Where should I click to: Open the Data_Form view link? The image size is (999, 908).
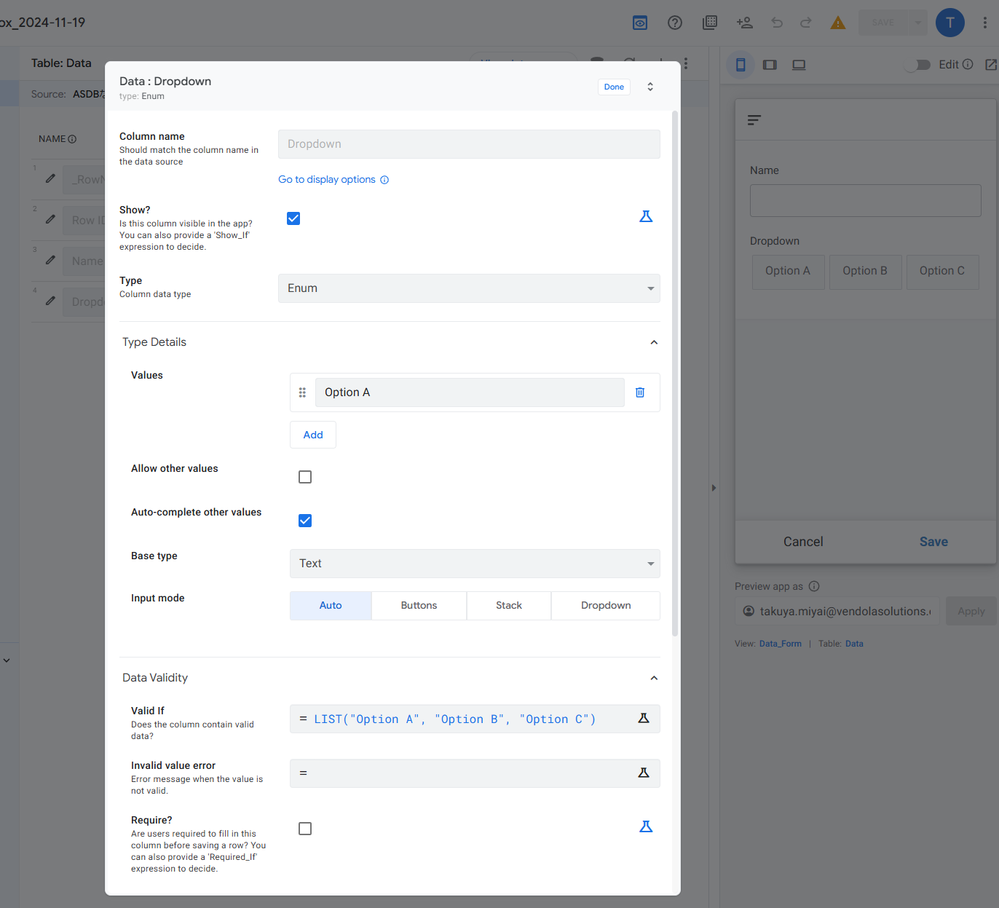pyautogui.click(x=780, y=644)
